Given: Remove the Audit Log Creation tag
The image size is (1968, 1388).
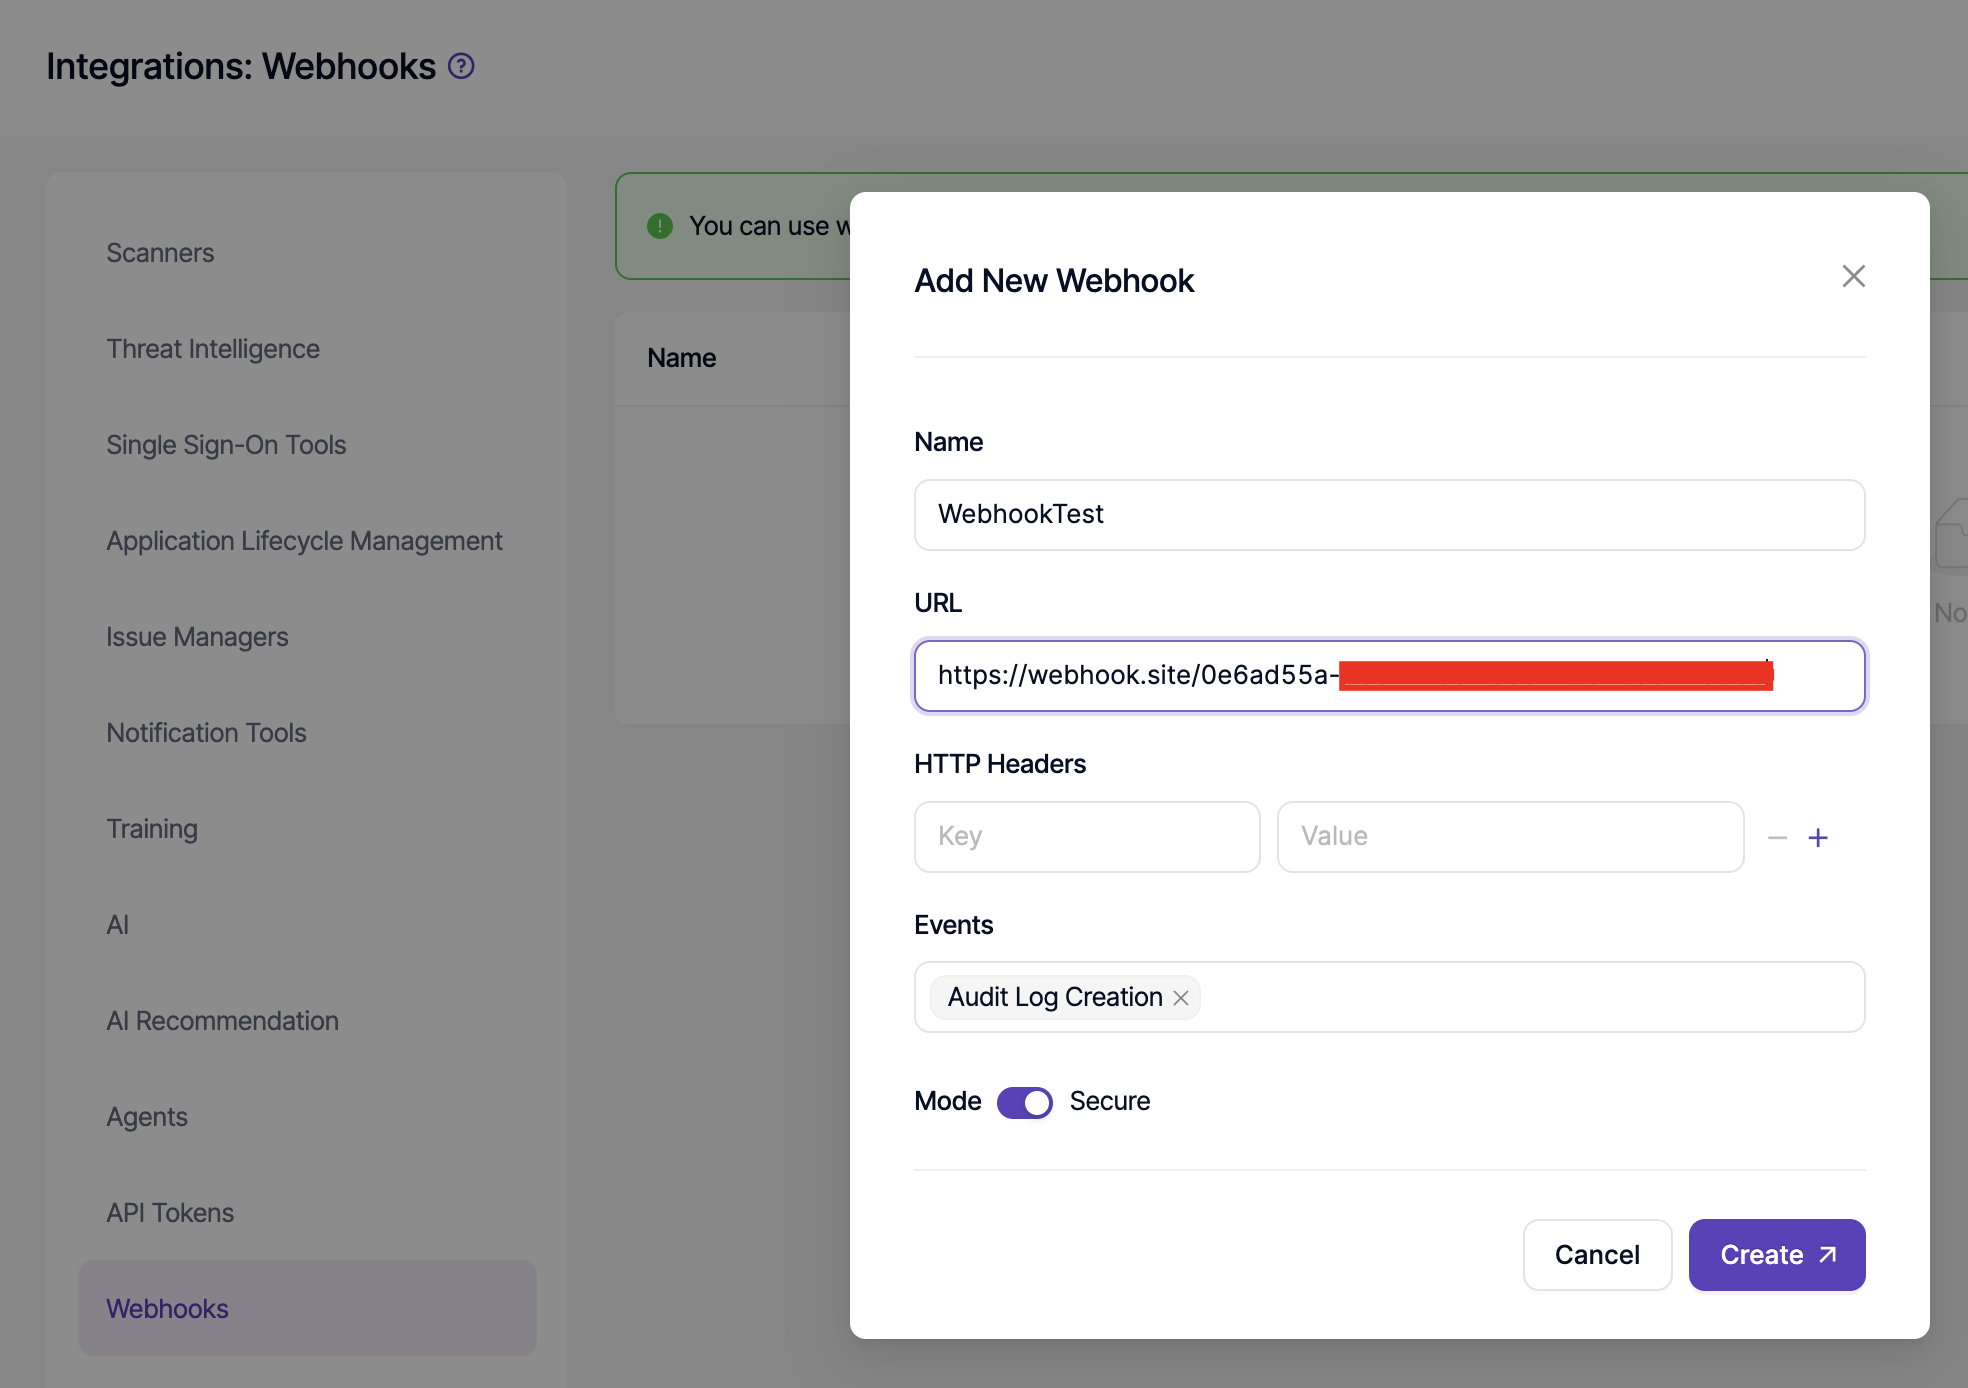Looking at the screenshot, I should point(1181,998).
